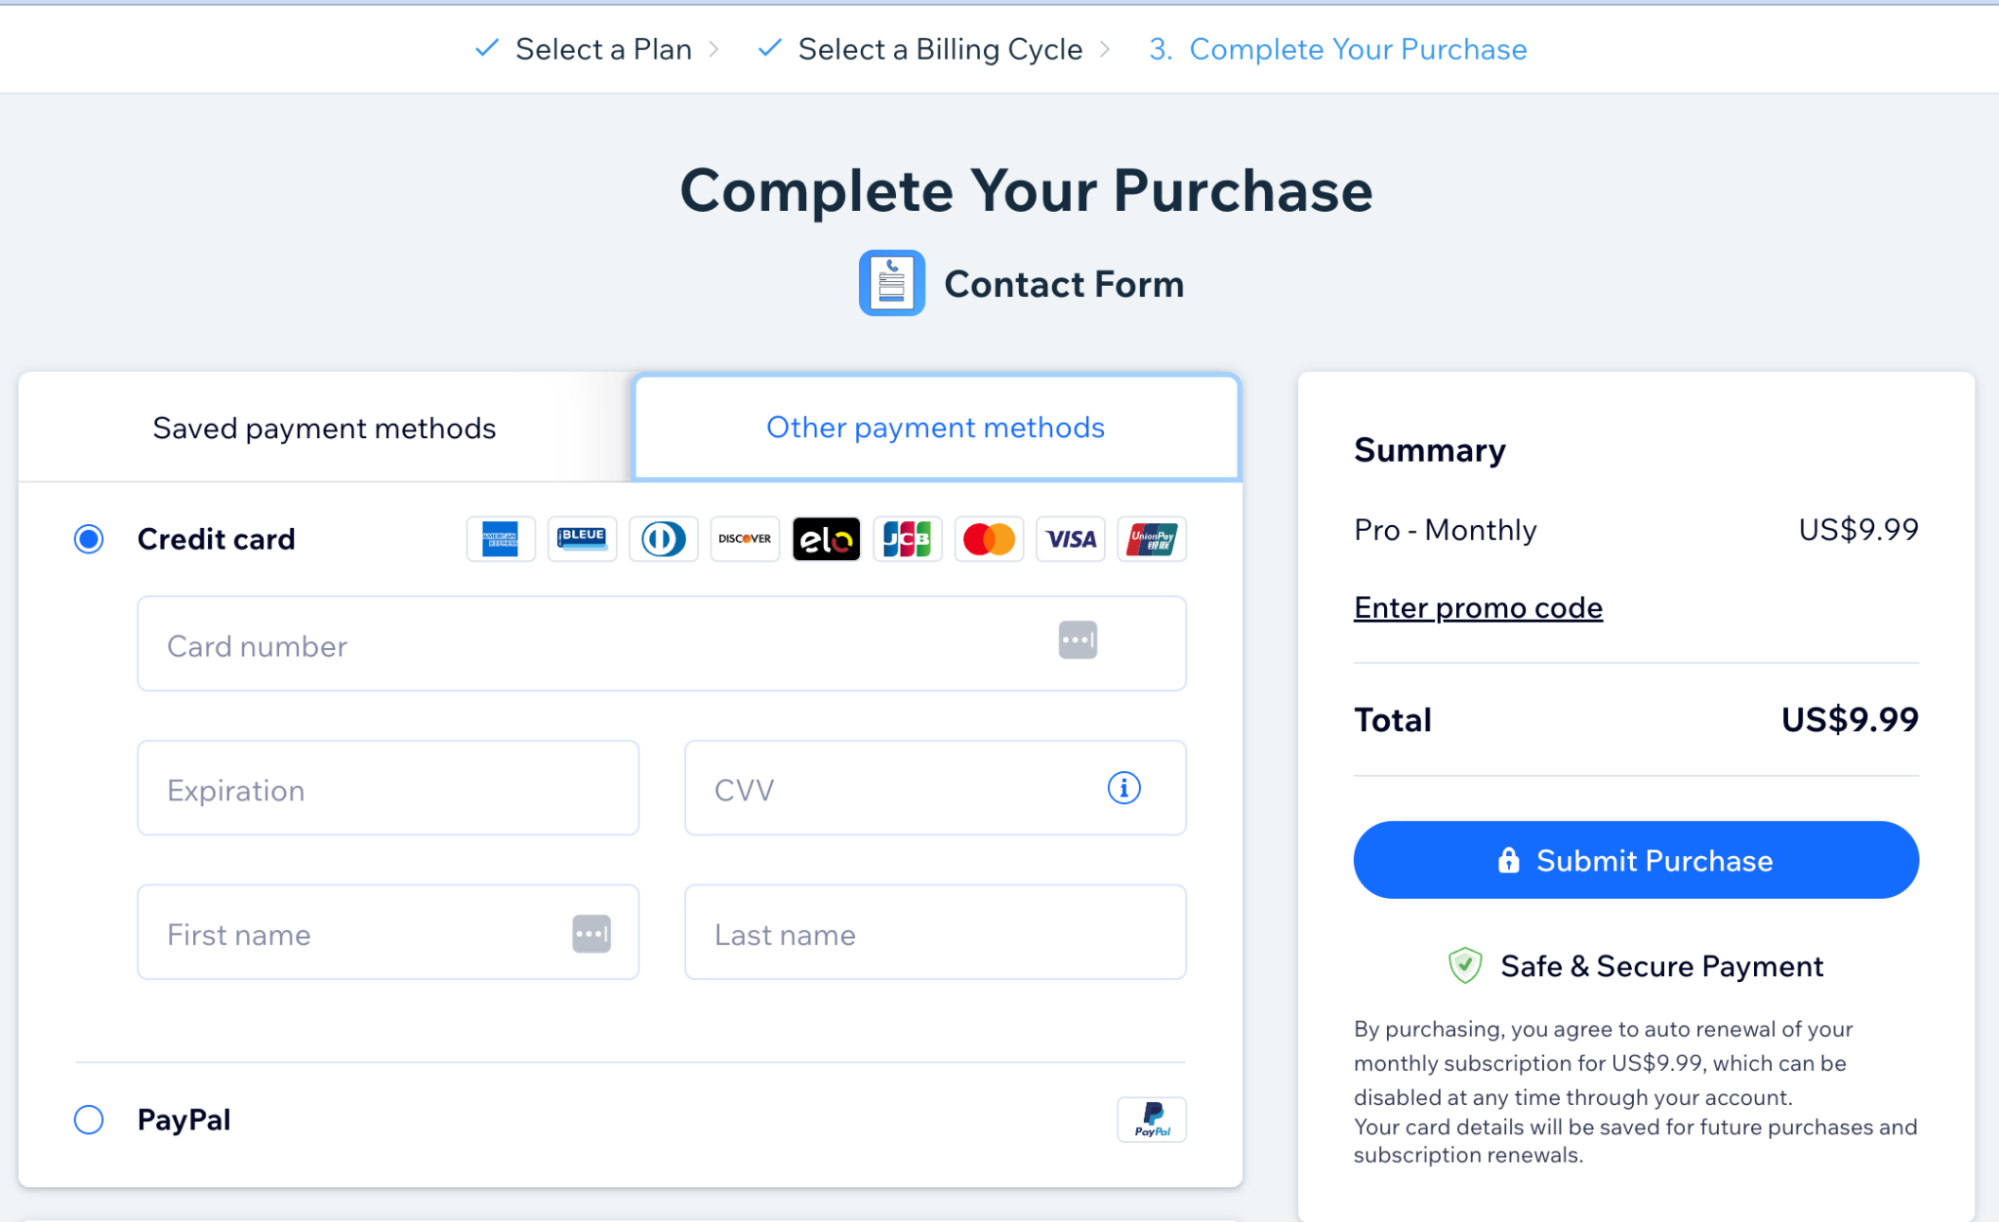
Task: Click the Enter promo code link
Action: (x=1478, y=608)
